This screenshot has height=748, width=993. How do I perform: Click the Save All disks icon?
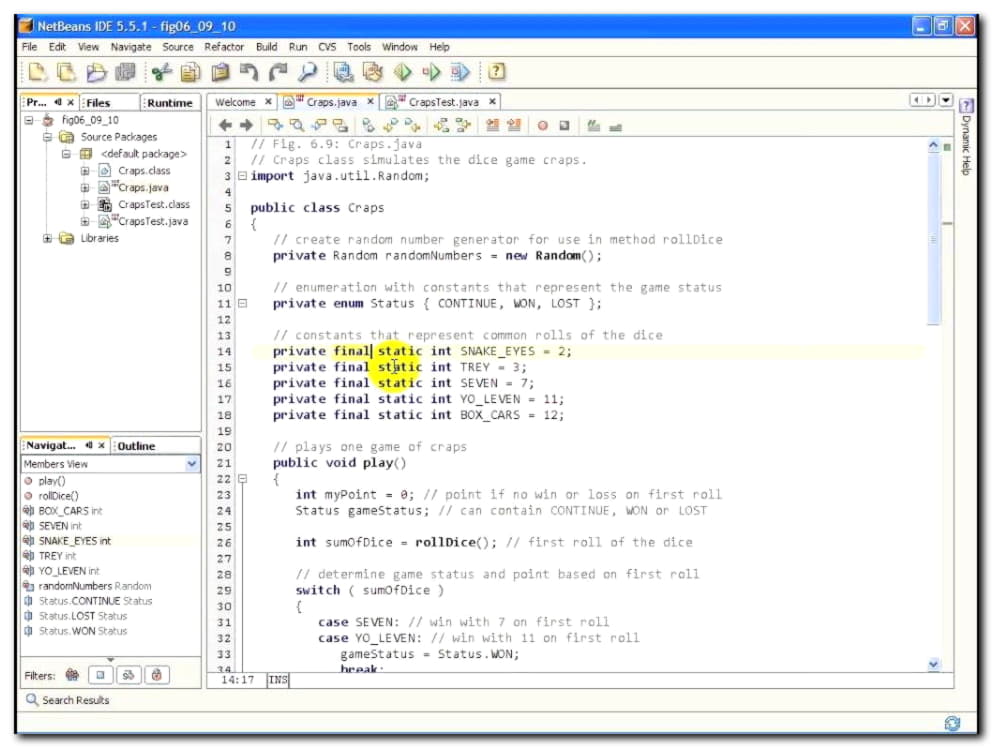click(x=125, y=72)
